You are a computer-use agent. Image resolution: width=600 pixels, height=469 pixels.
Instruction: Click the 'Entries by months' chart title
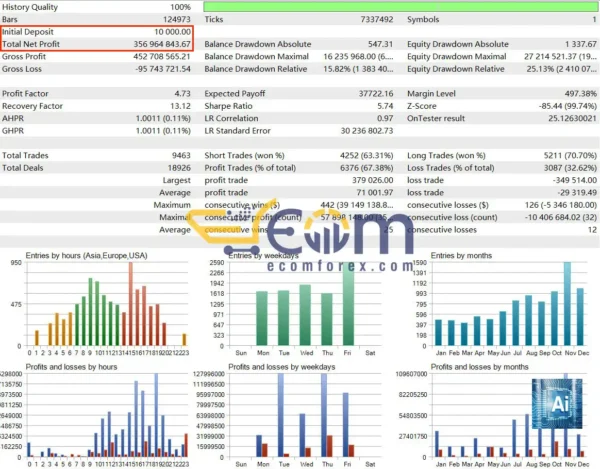click(461, 256)
